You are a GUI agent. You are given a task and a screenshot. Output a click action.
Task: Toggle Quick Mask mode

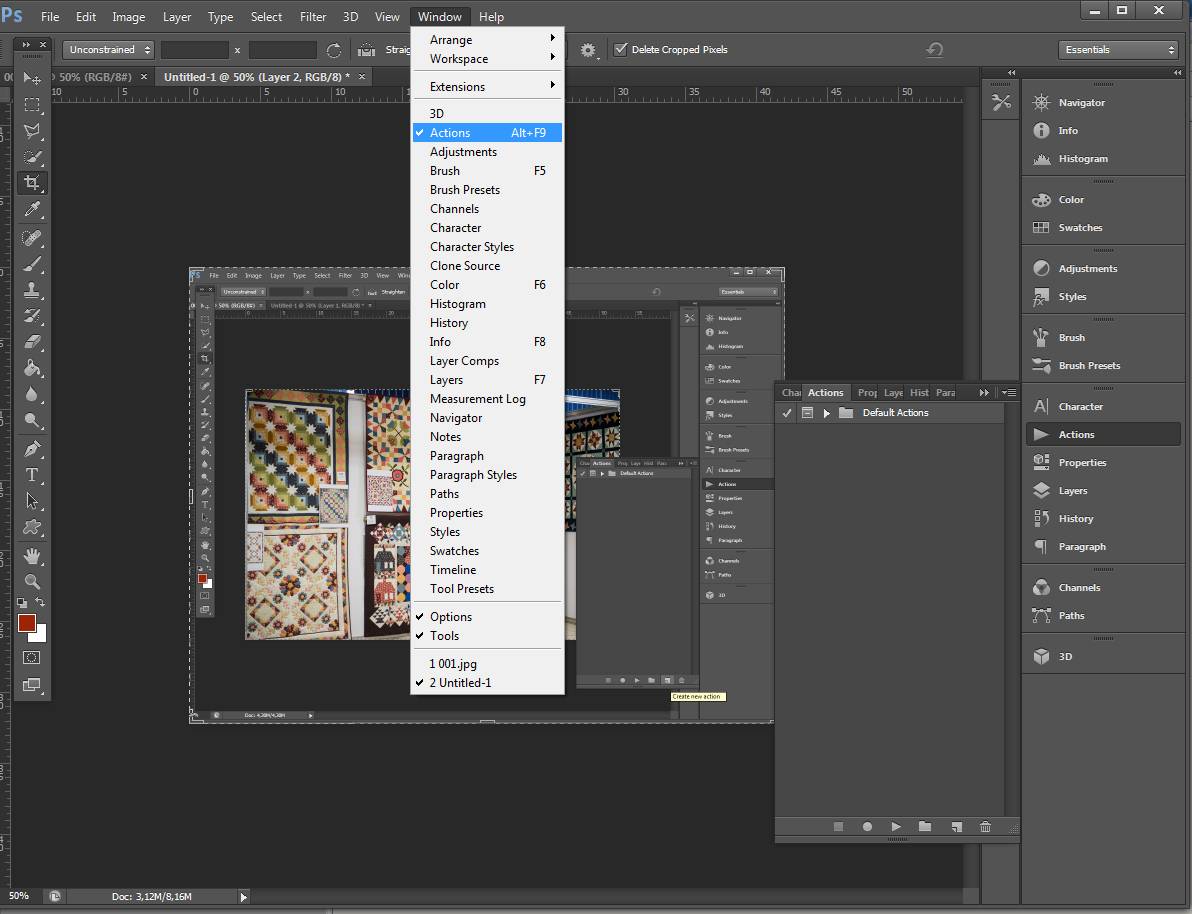point(32,658)
